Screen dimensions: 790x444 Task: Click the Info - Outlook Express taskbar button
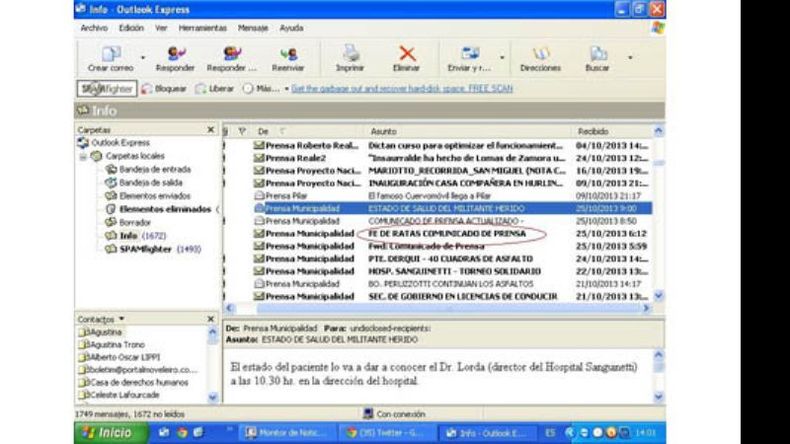(487, 433)
